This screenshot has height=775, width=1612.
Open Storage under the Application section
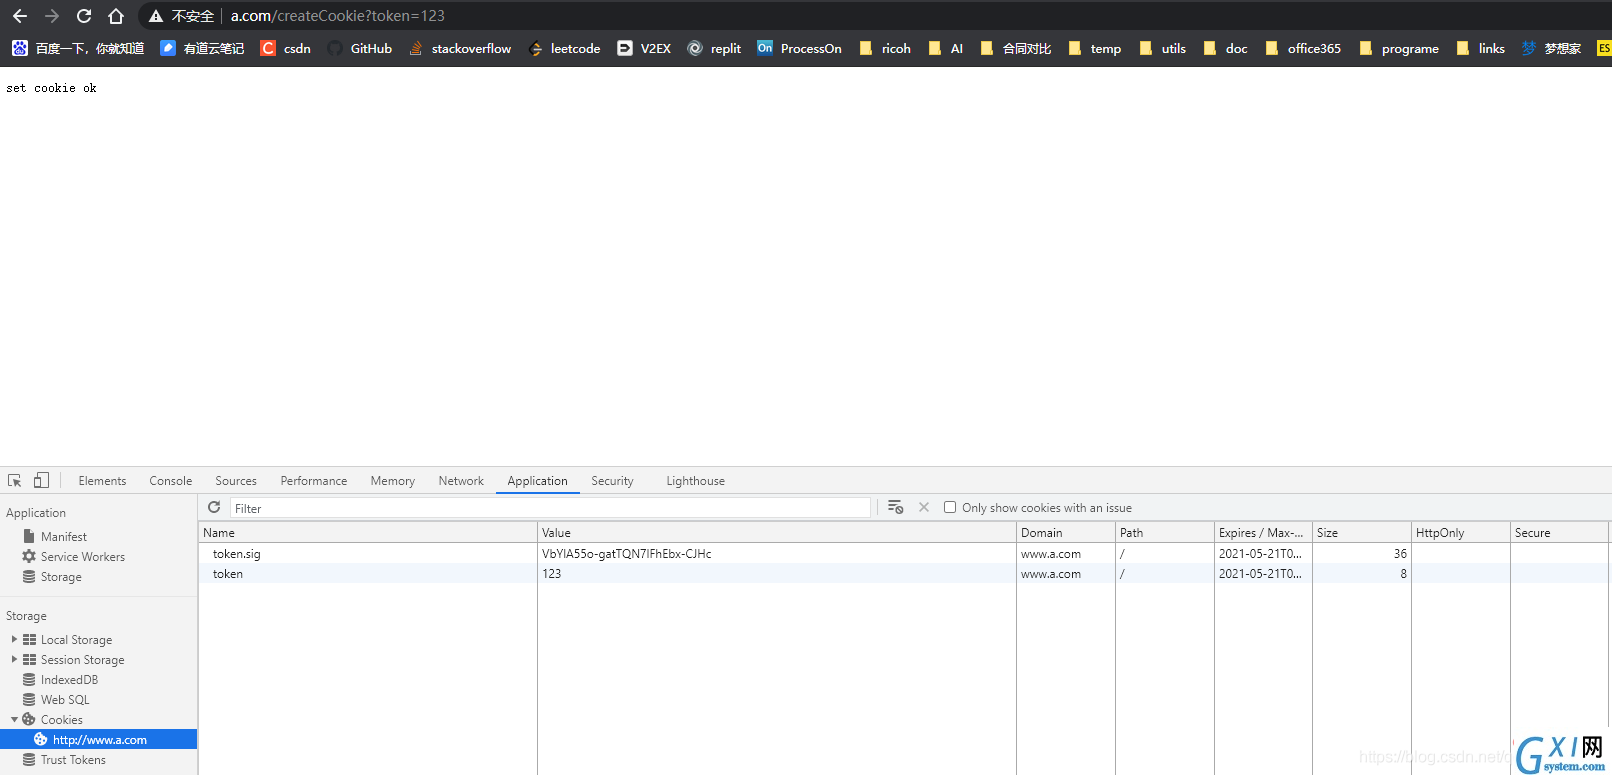coord(61,577)
